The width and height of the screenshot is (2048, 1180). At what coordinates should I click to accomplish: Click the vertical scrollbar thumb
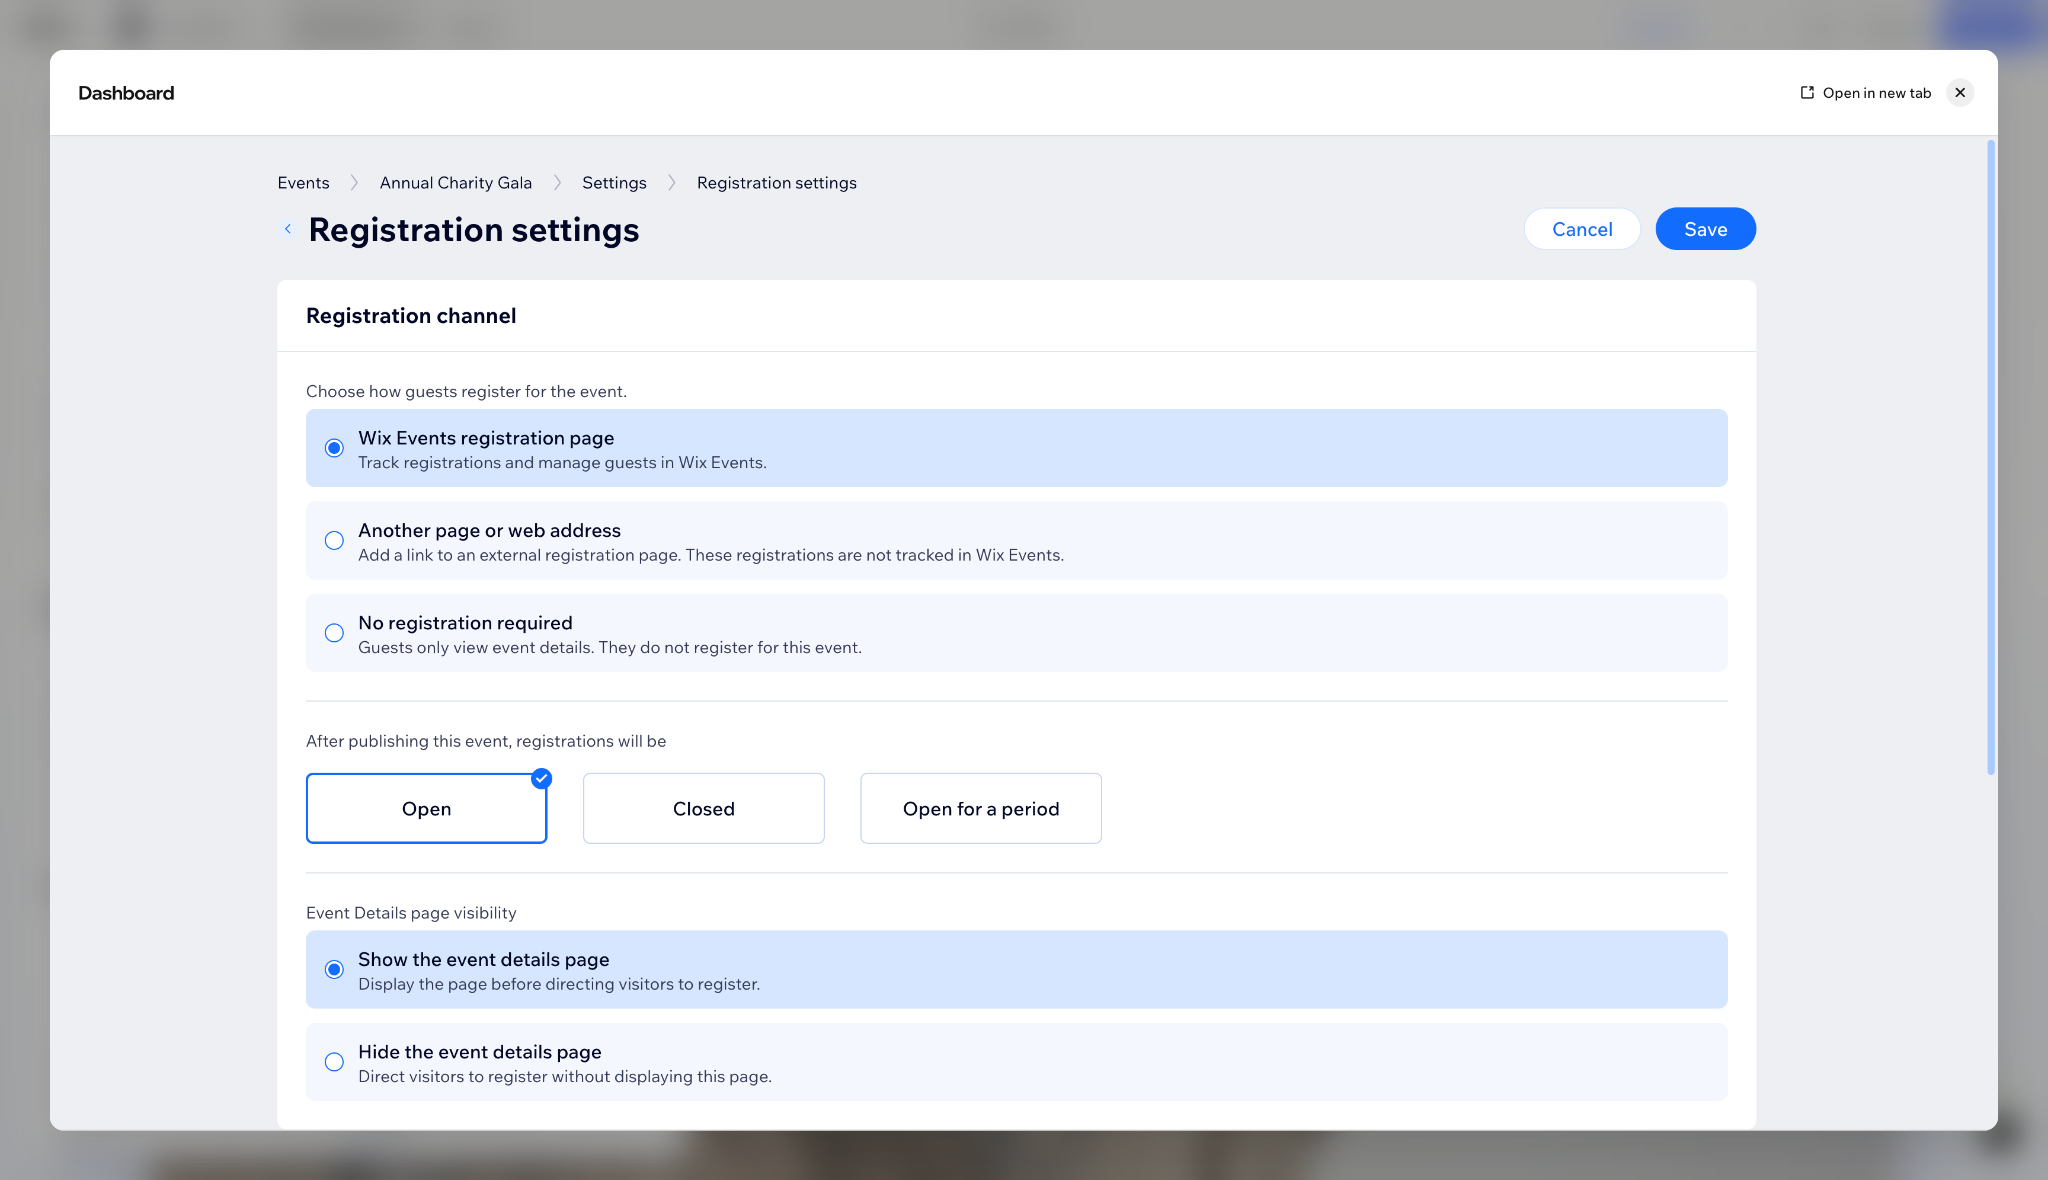(x=1991, y=457)
